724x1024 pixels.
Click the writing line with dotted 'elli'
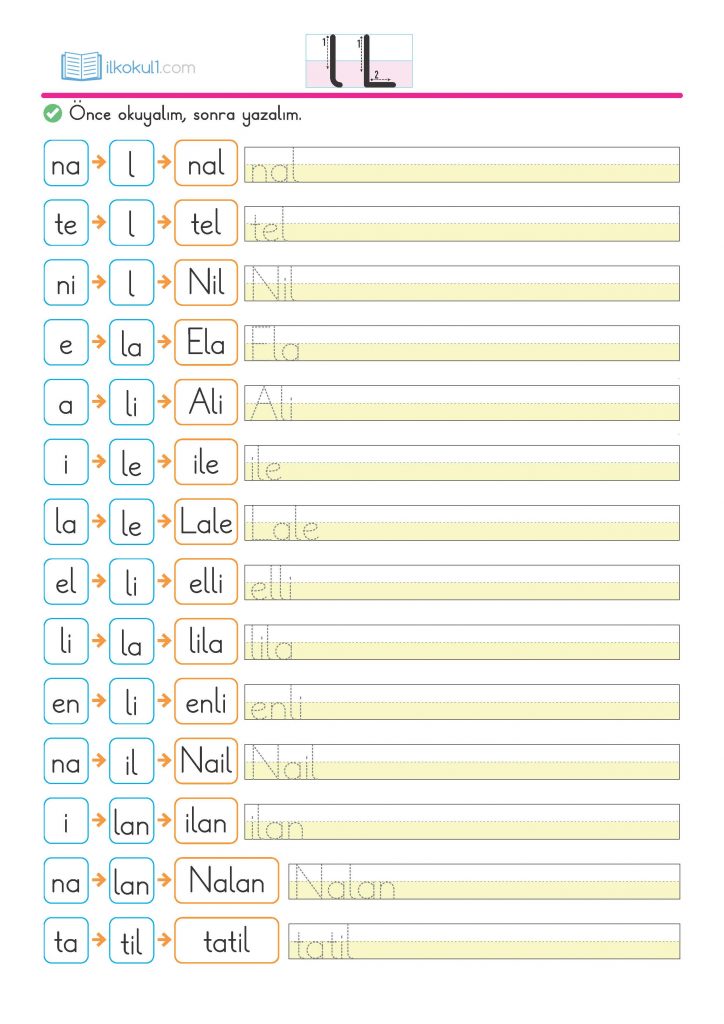462,582
